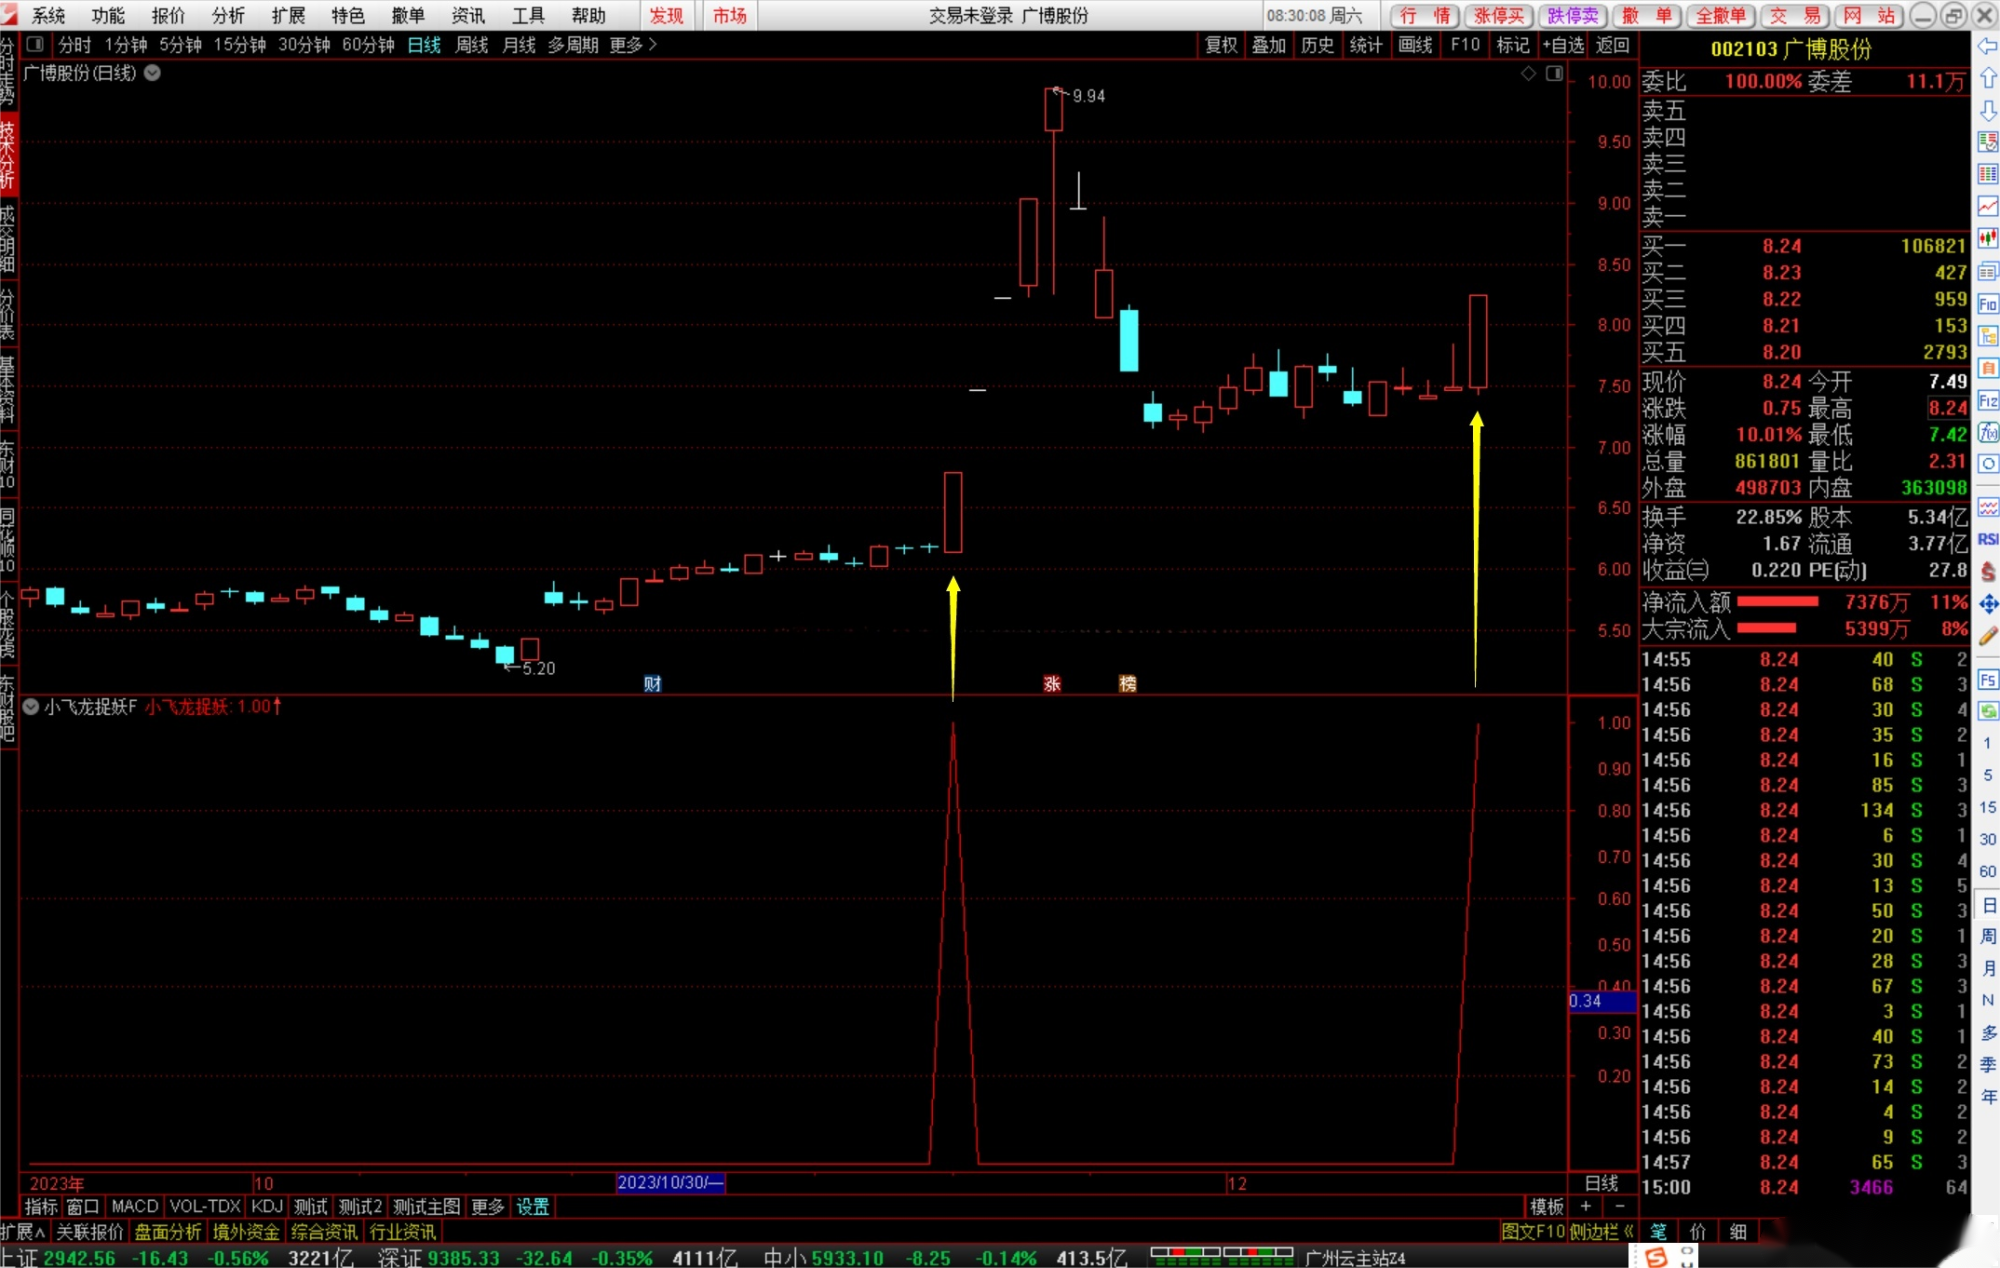Click the formula fx icon in sidebar
This screenshot has width=2000, height=1268.
click(1987, 432)
